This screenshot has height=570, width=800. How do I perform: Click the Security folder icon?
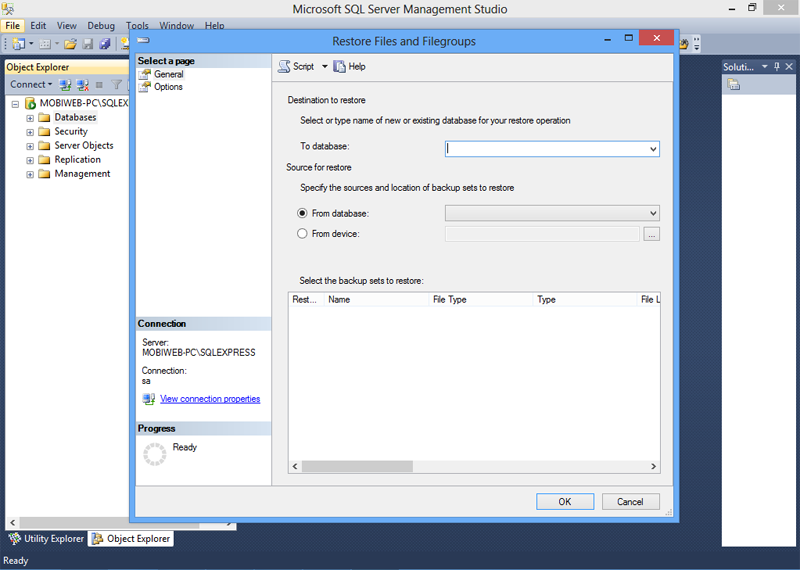44,132
